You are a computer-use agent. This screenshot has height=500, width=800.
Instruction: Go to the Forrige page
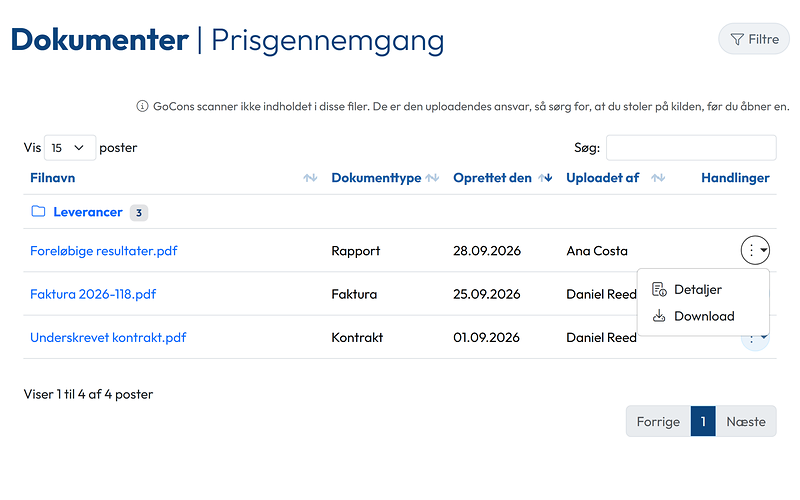pyautogui.click(x=658, y=421)
